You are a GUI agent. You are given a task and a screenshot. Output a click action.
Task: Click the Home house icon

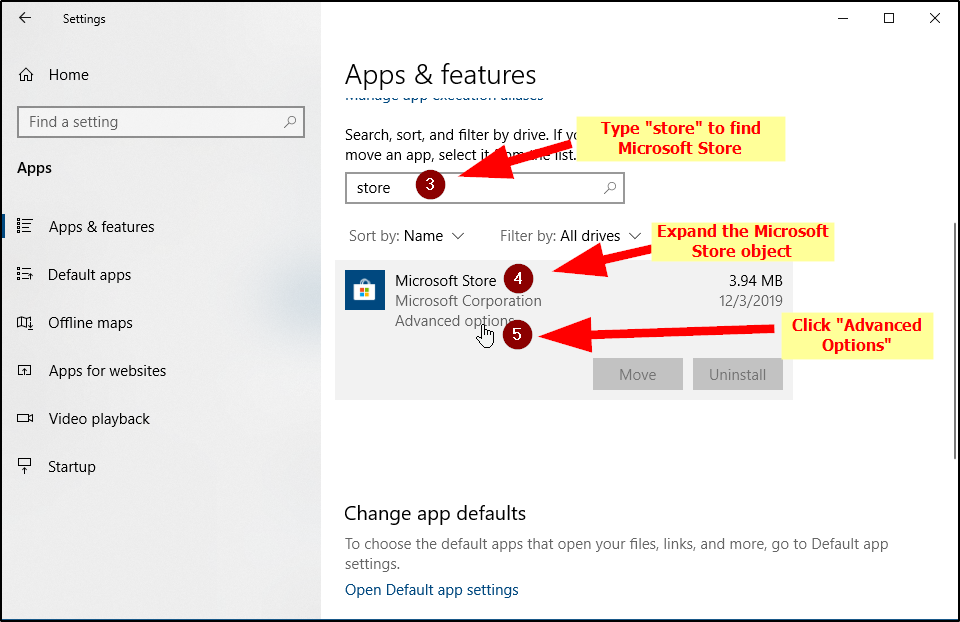26,75
